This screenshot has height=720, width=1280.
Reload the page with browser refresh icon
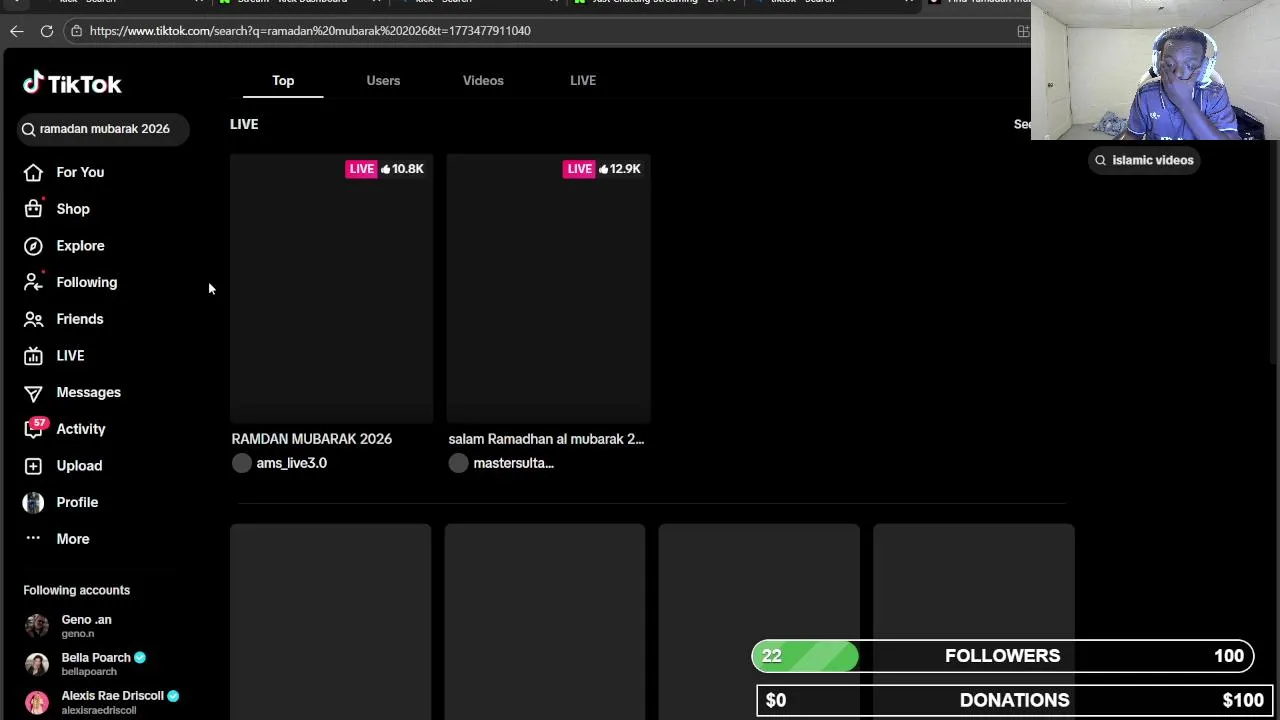pyautogui.click(x=46, y=31)
